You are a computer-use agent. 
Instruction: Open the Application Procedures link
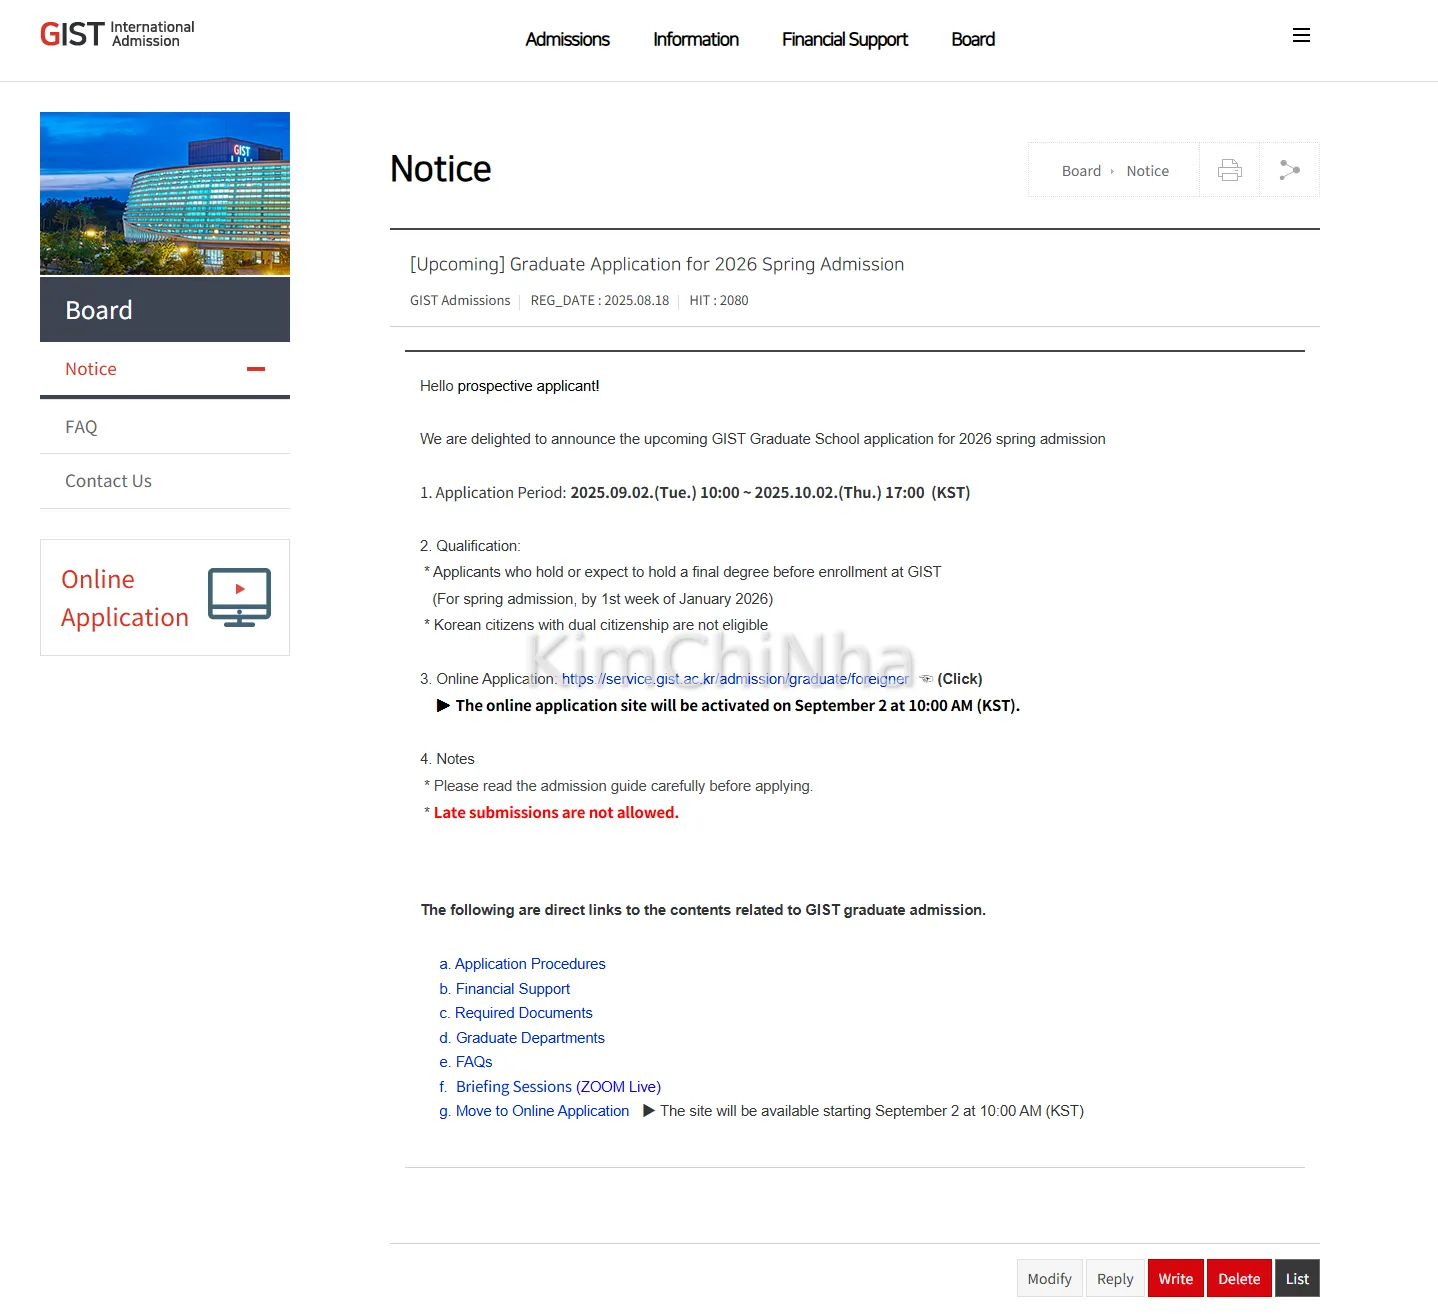[x=530, y=964]
